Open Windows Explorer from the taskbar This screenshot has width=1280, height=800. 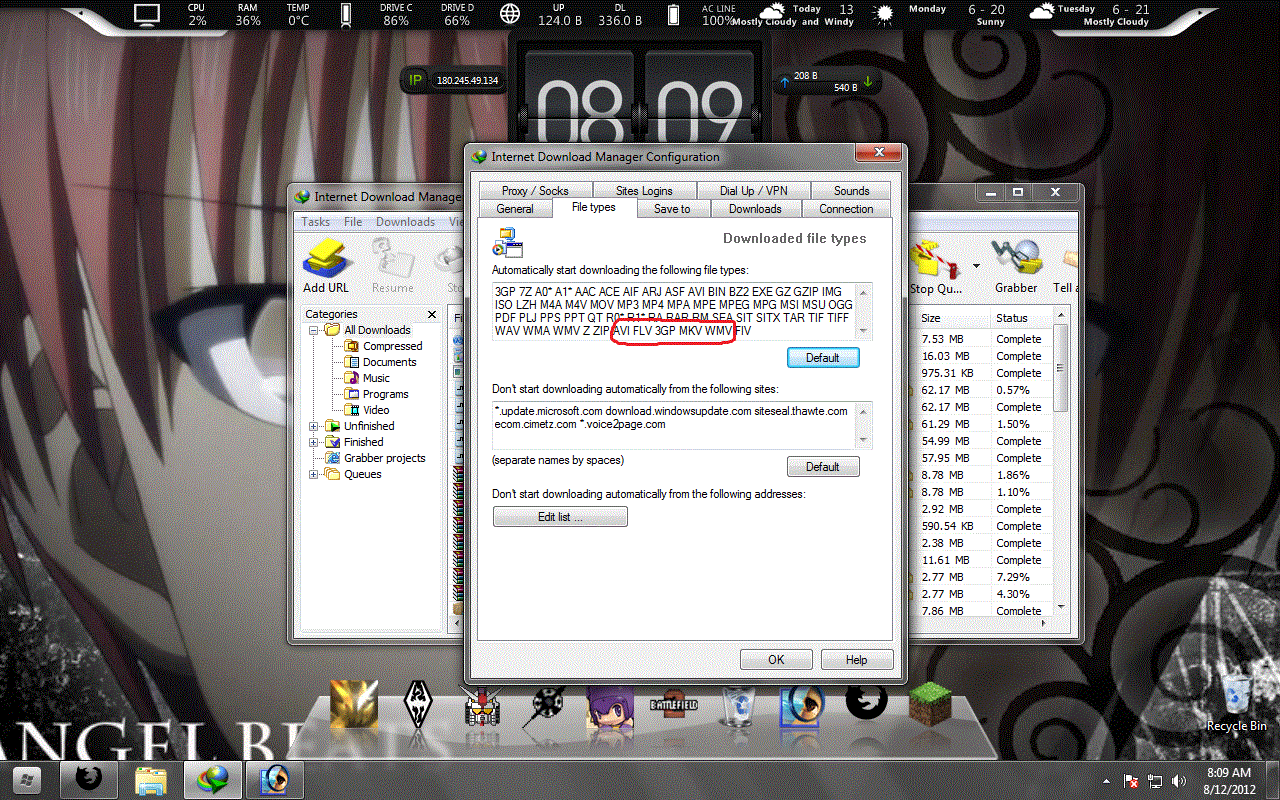[150, 778]
